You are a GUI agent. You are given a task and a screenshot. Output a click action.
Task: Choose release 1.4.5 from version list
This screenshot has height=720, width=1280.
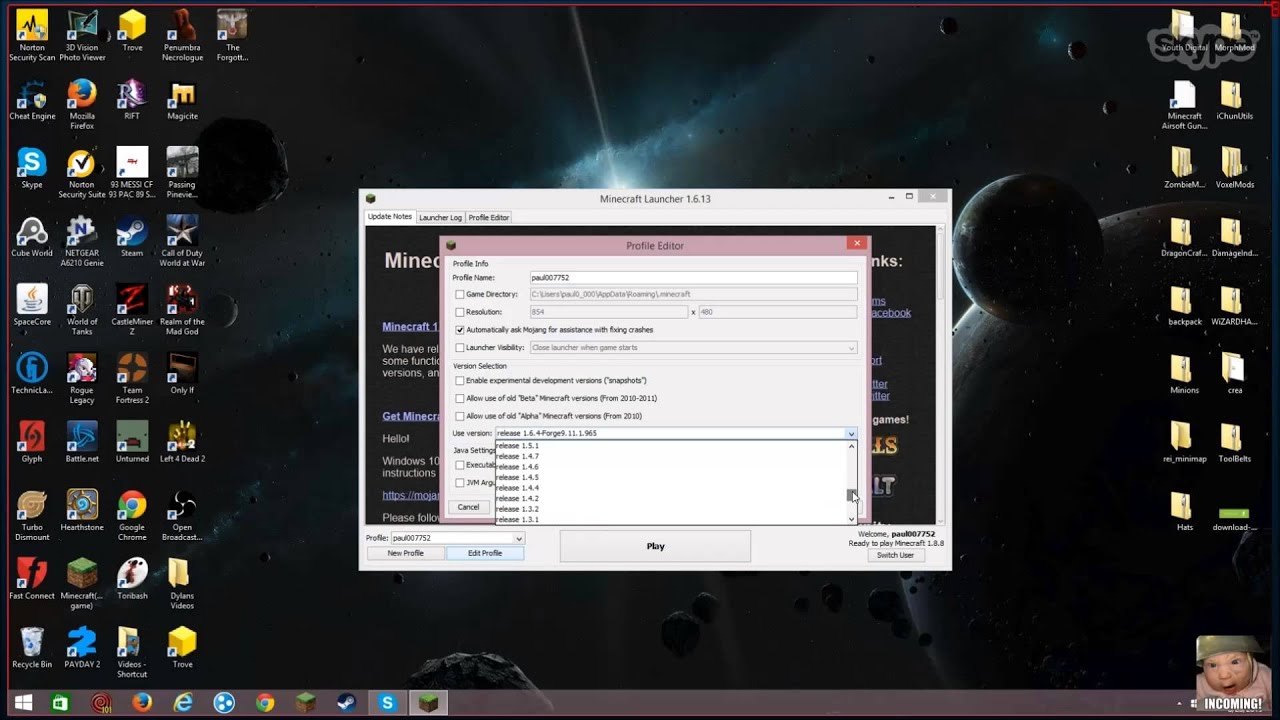pos(671,477)
